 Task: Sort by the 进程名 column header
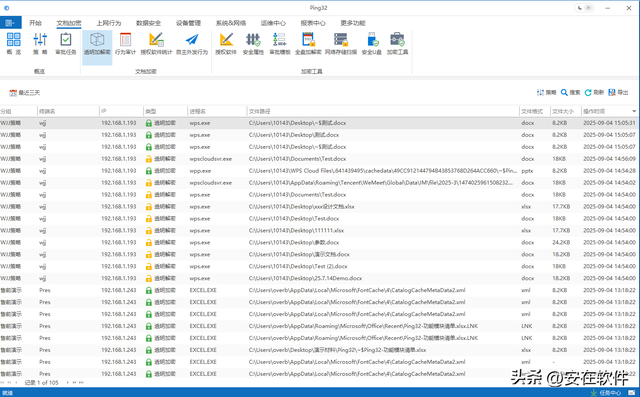pyautogui.click(x=217, y=111)
